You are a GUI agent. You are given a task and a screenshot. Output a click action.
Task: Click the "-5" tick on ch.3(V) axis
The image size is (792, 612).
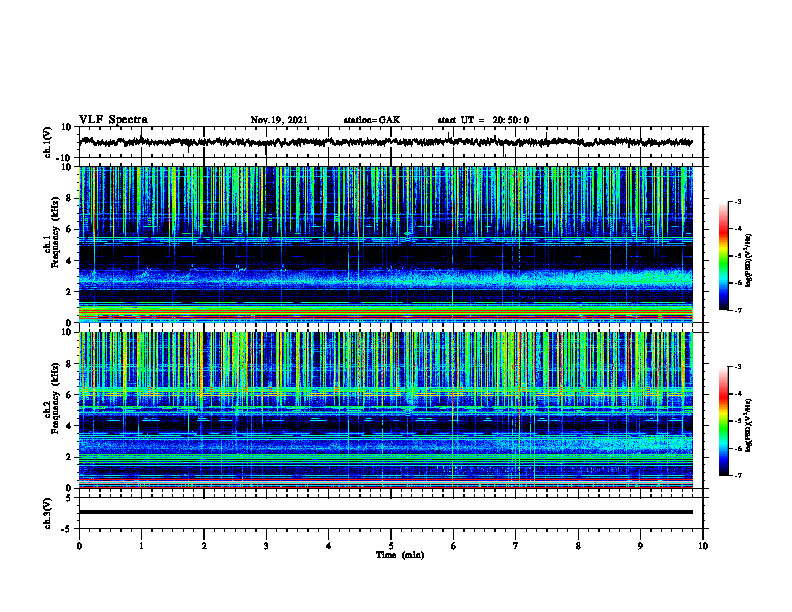tap(67, 529)
